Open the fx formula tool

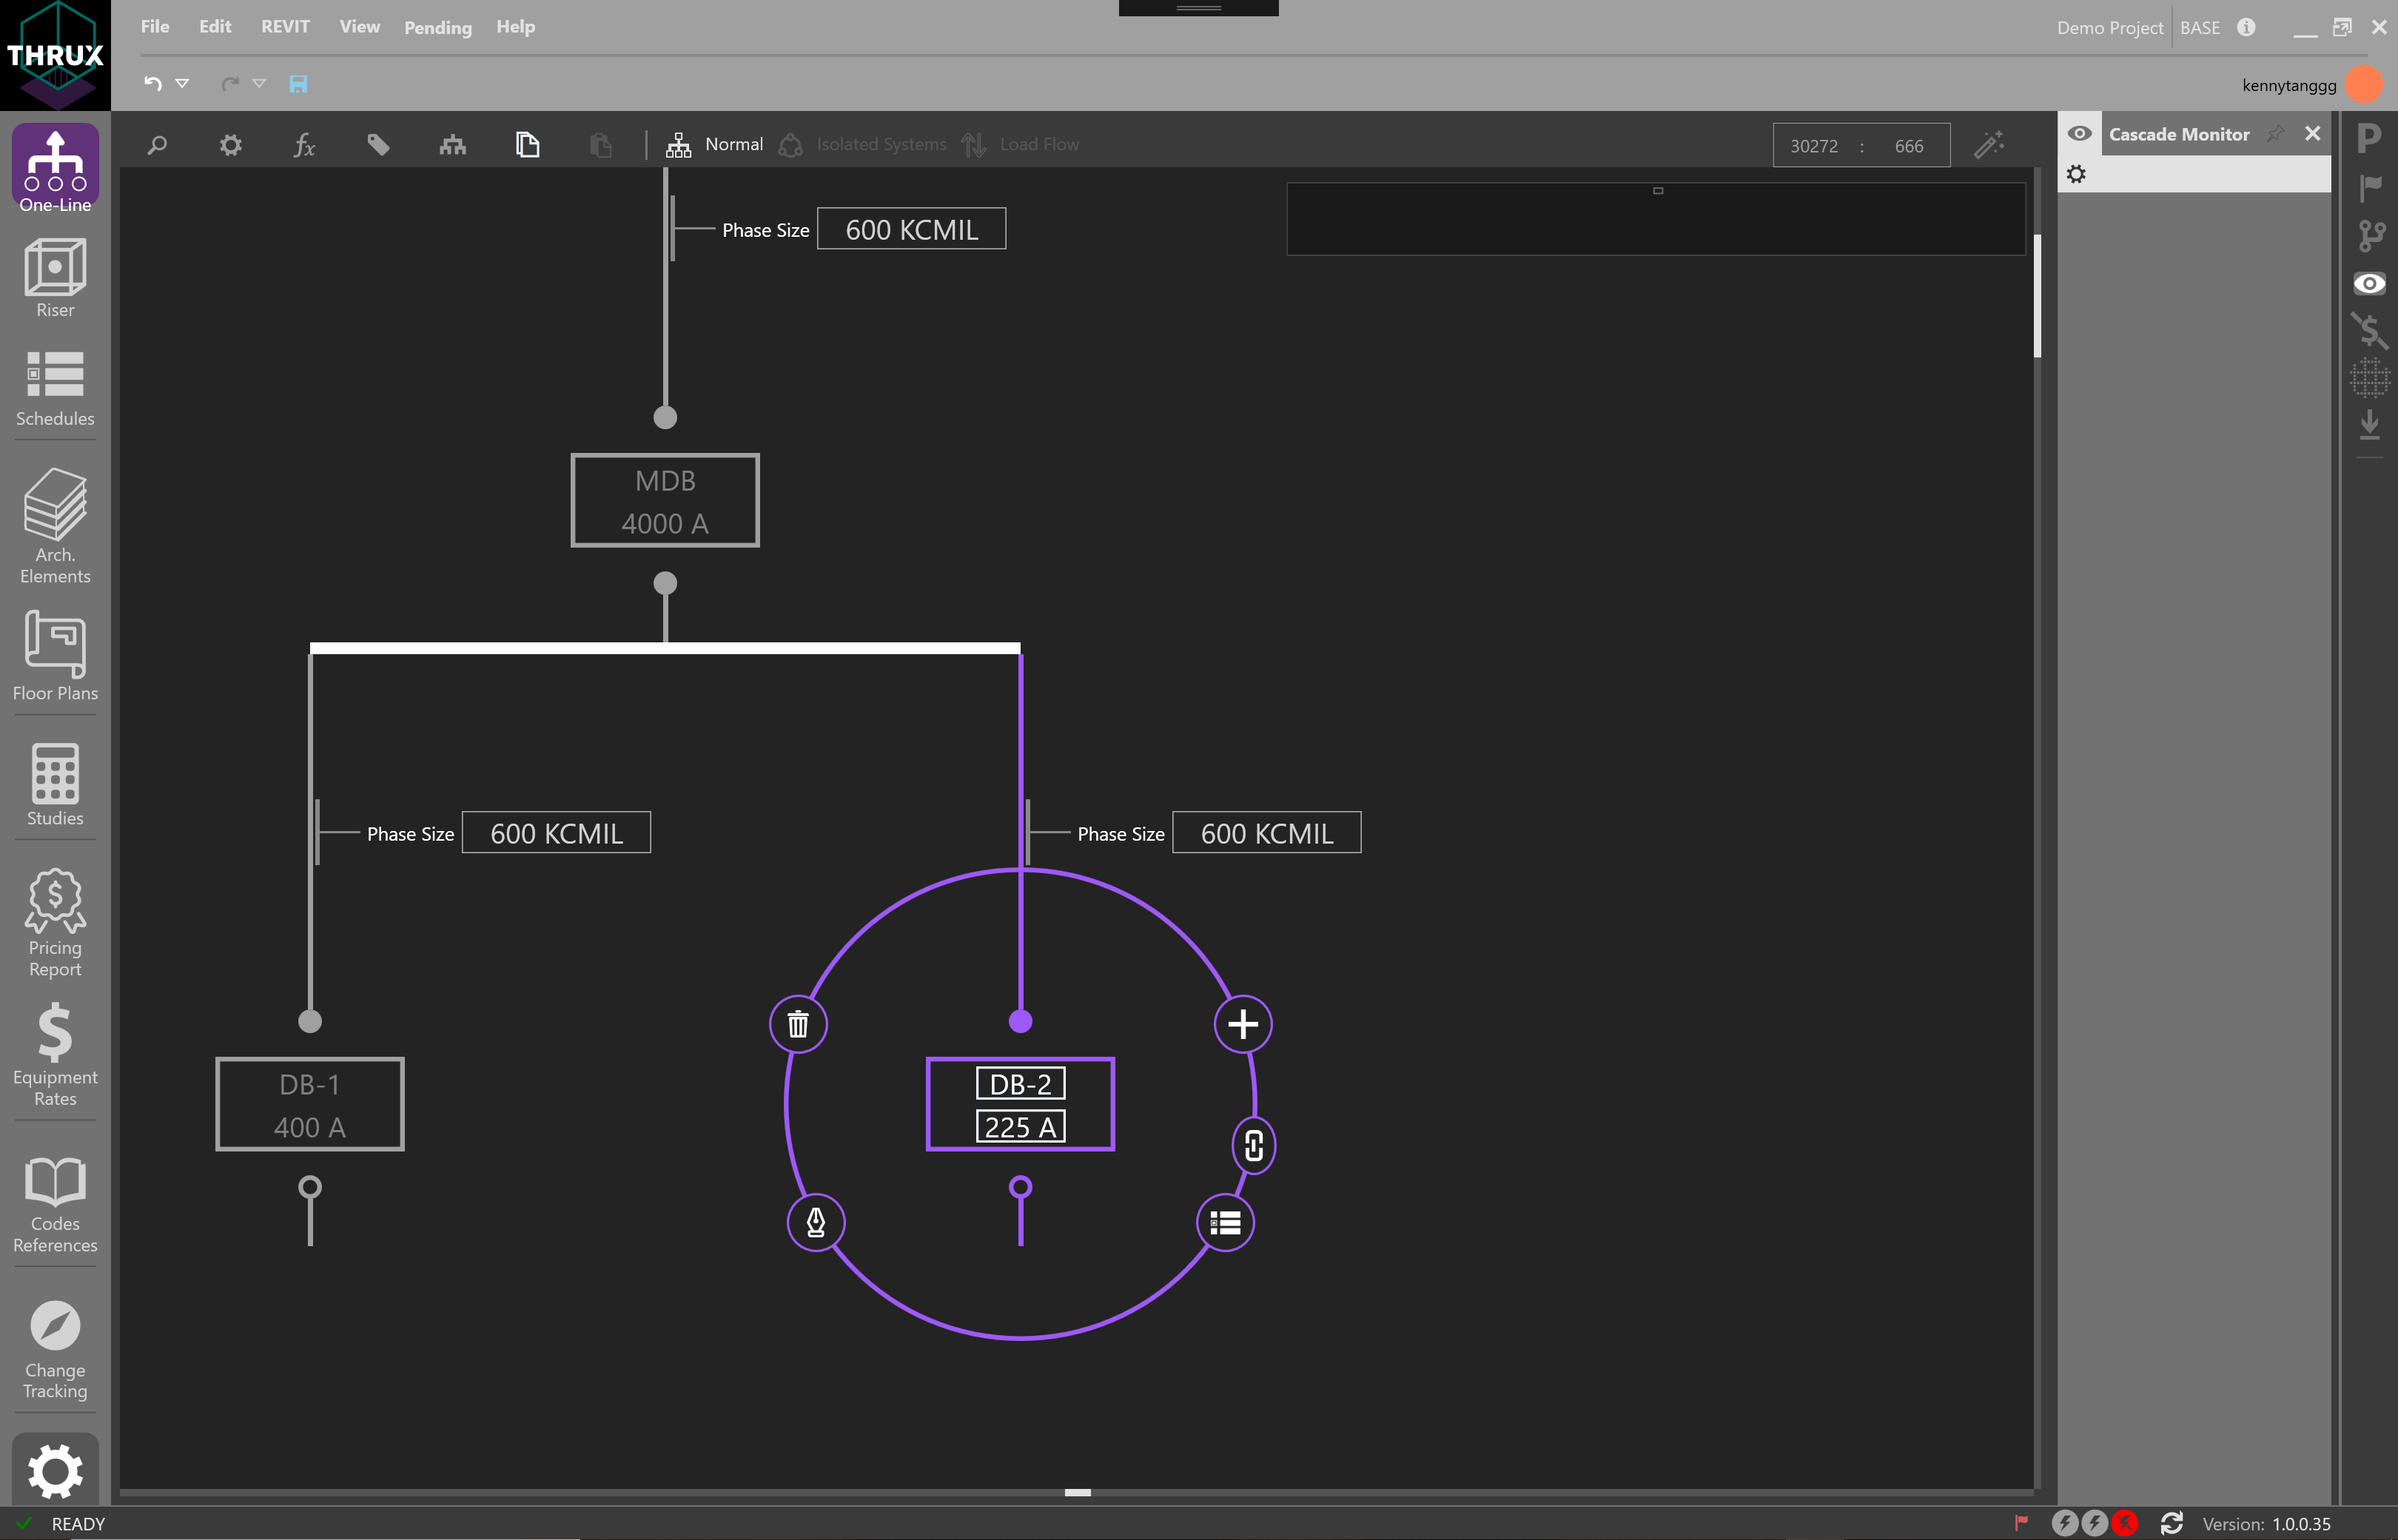coord(305,145)
